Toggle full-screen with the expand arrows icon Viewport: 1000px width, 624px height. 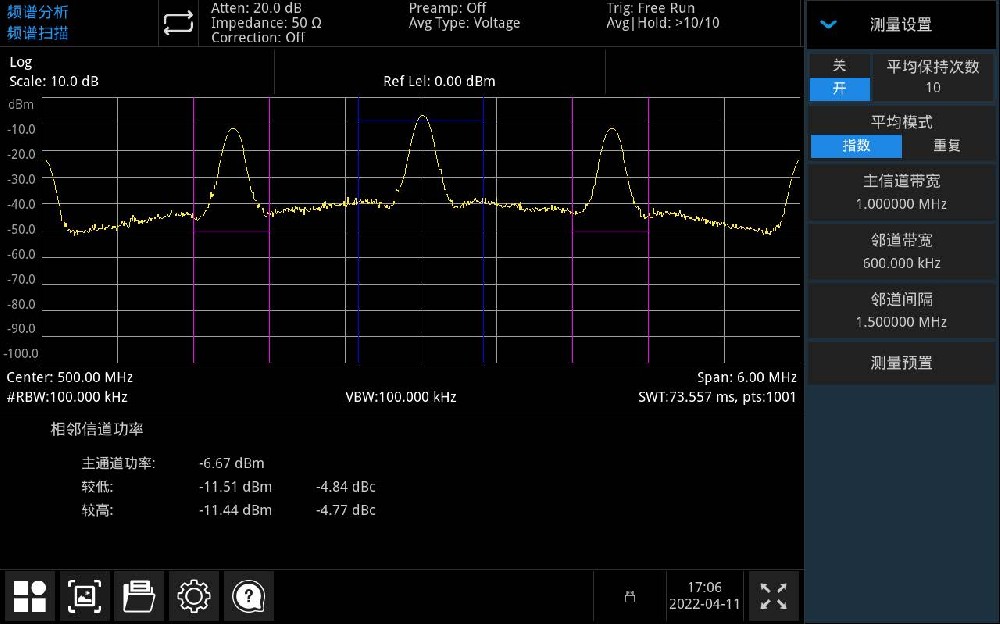(773, 597)
